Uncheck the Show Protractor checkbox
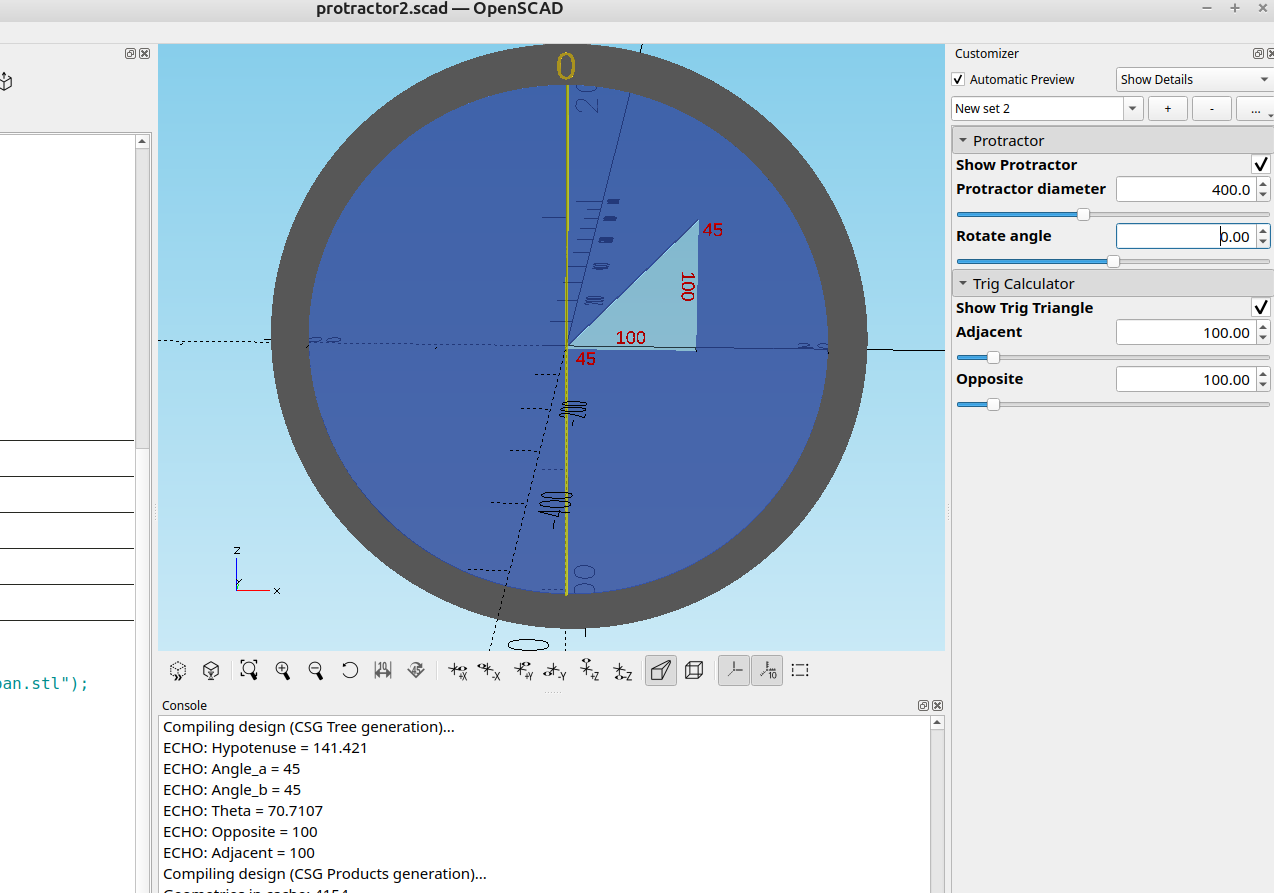 (x=1260, y=165)
